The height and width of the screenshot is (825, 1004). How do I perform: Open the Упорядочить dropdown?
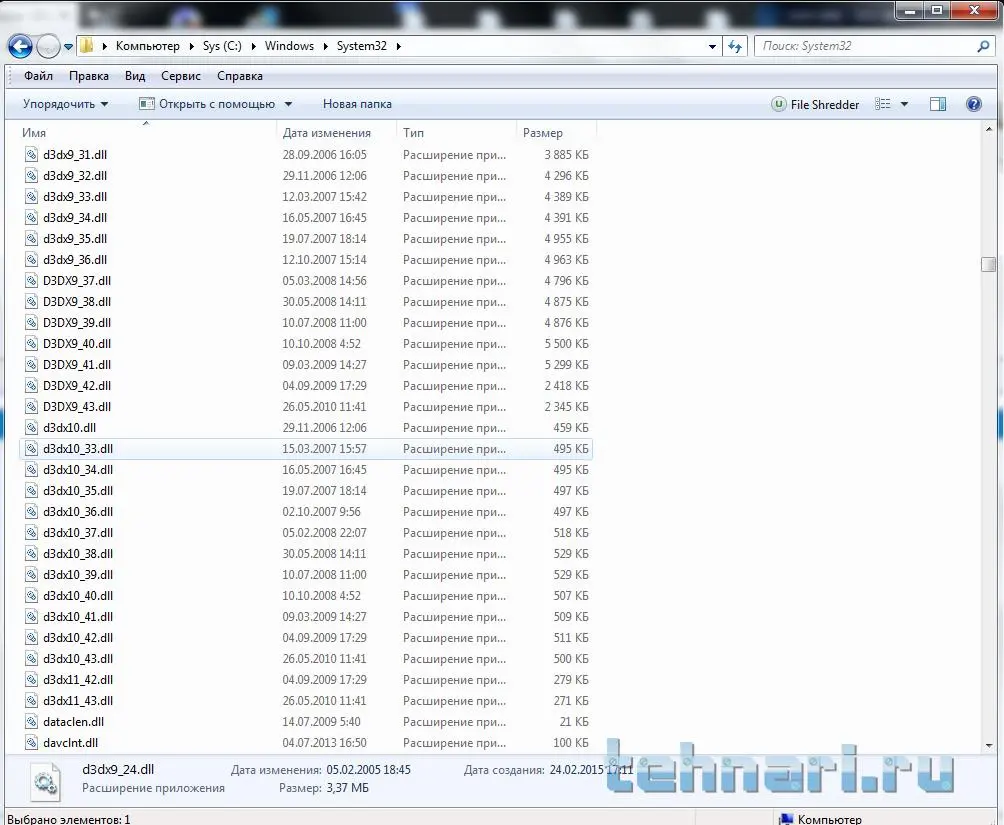tap(65, 104)
